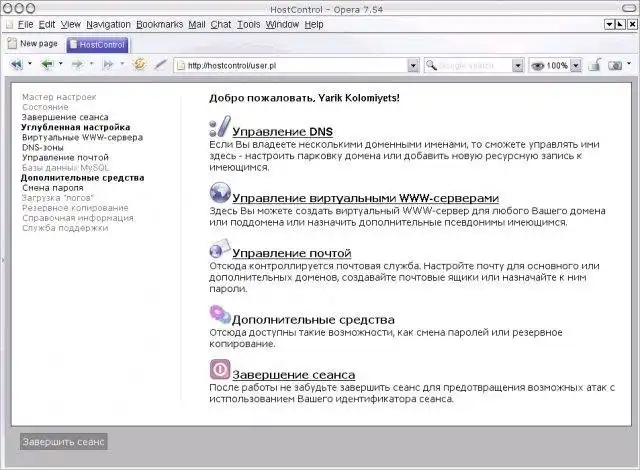Expand the Google search dropdown

pyautogui.click(x=518, y=65)
